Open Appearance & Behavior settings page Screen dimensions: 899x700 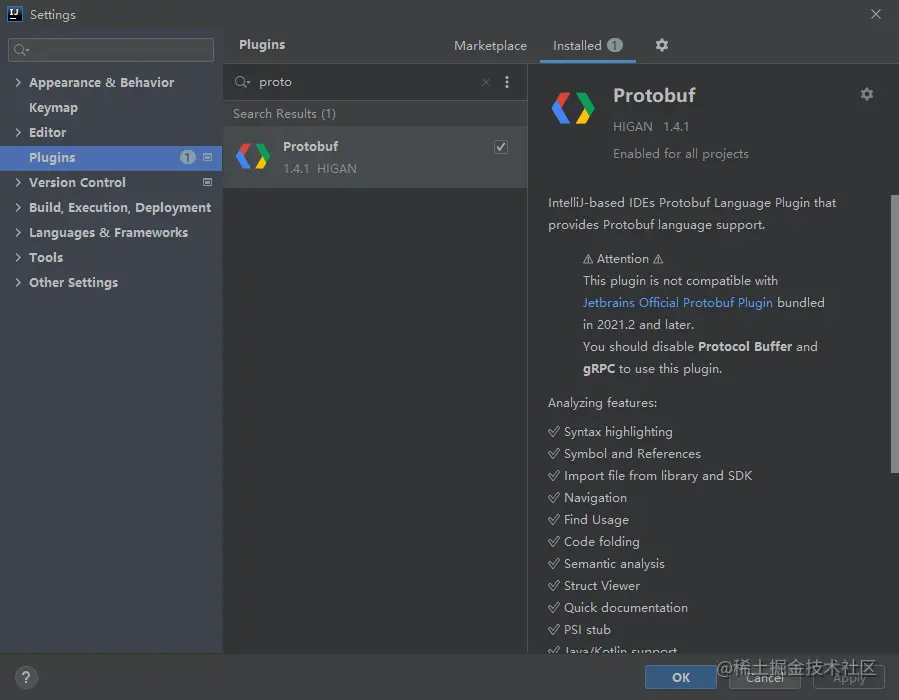coord(101,83)
